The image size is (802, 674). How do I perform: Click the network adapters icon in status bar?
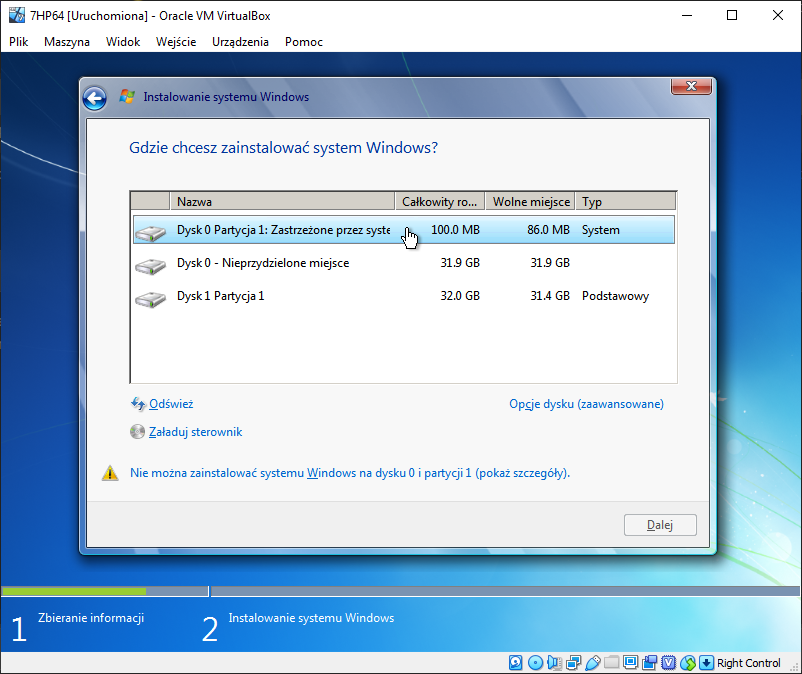point(573,663)
